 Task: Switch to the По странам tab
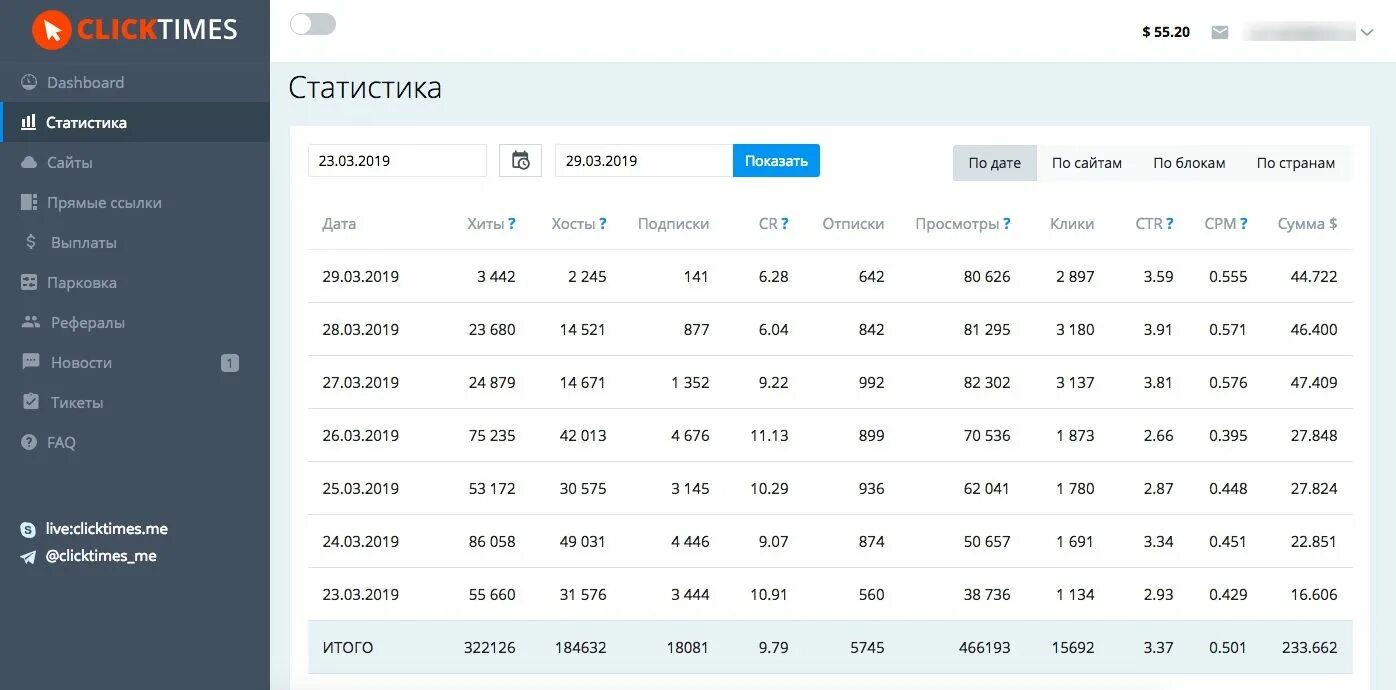(1296, 163)
